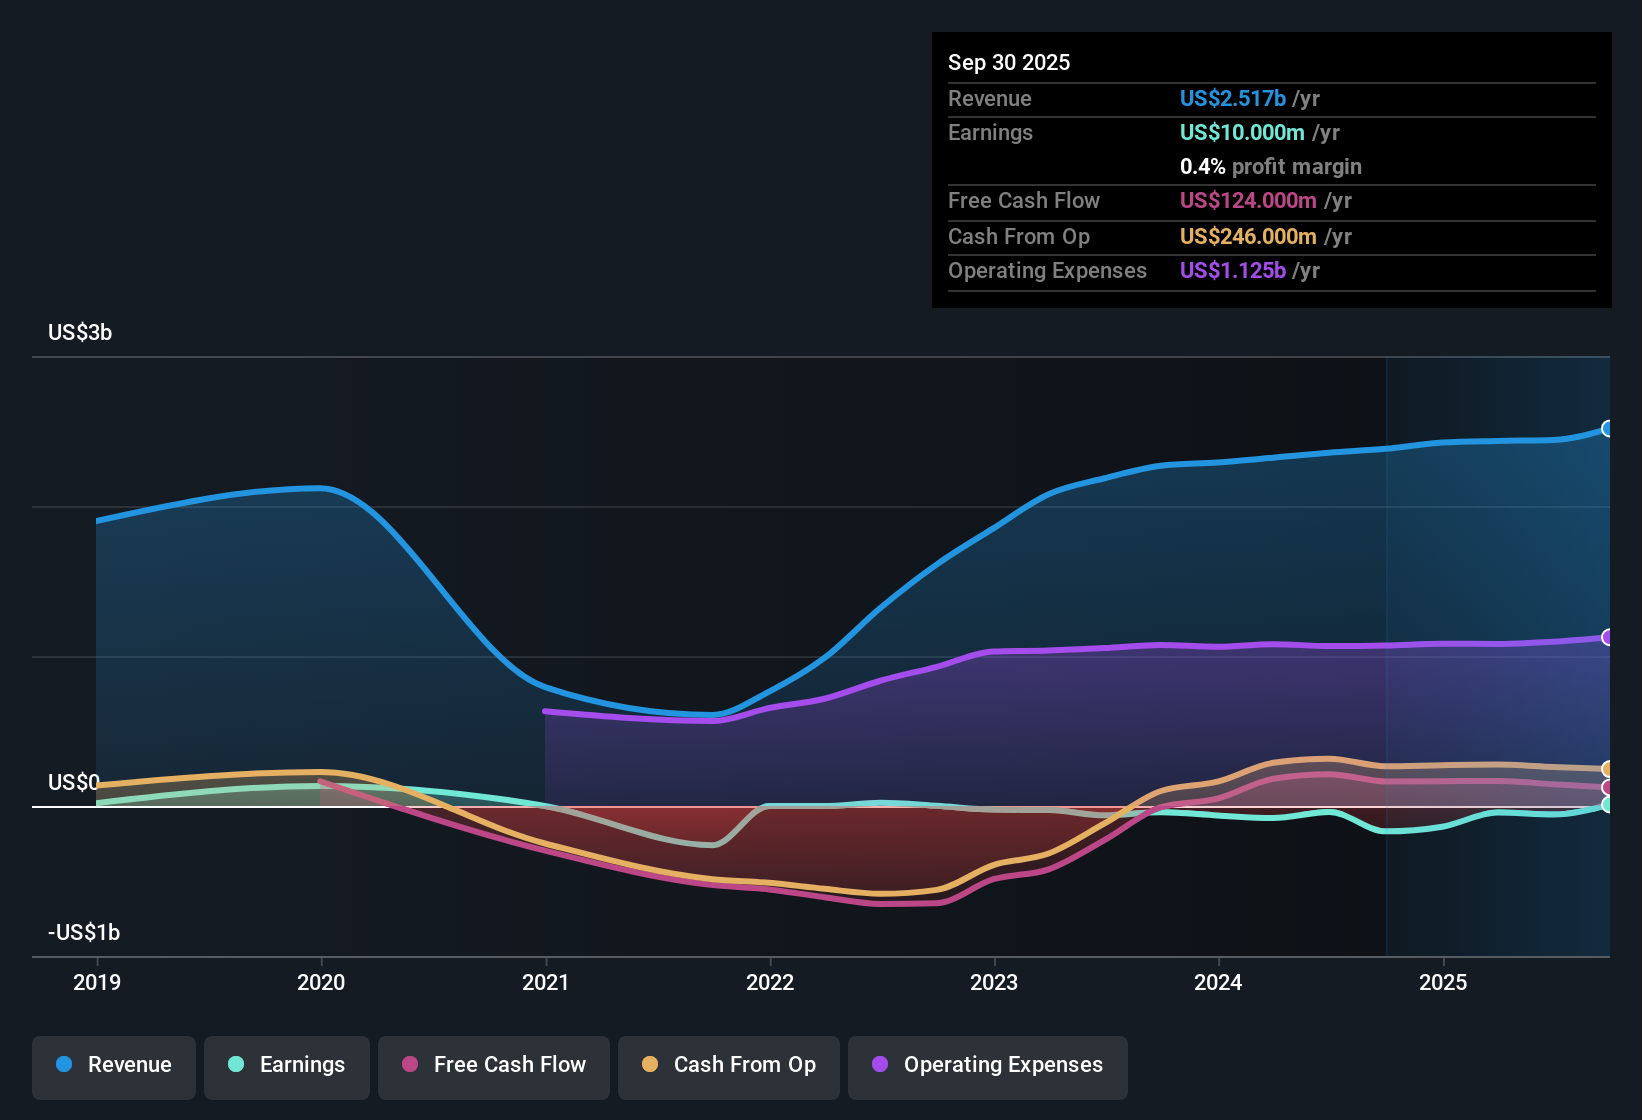Select the 2022 tick on timeline
This screenshot has width=1642, height=1120.
770,983
